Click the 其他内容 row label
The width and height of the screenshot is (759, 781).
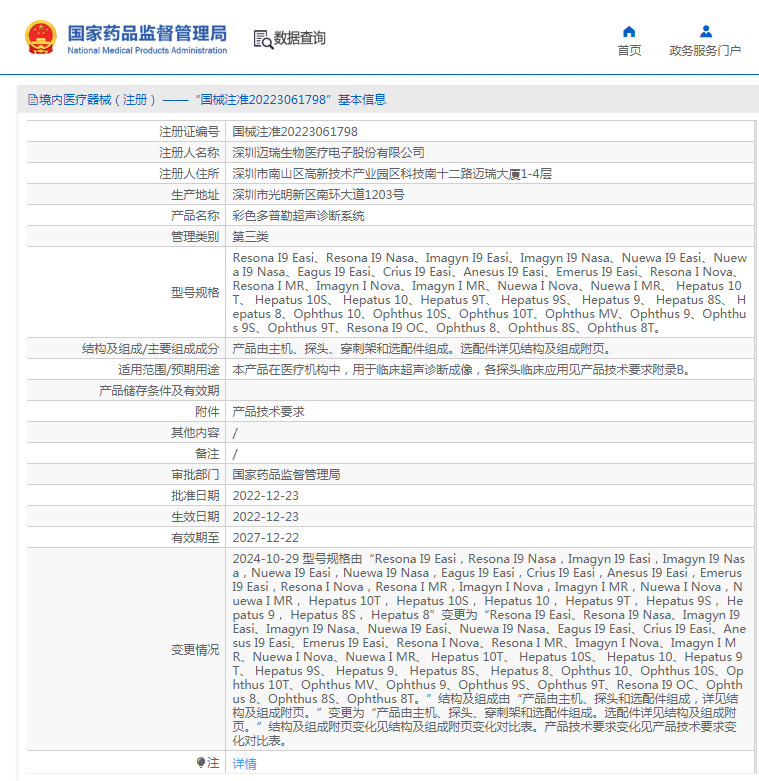coord(195,432)
